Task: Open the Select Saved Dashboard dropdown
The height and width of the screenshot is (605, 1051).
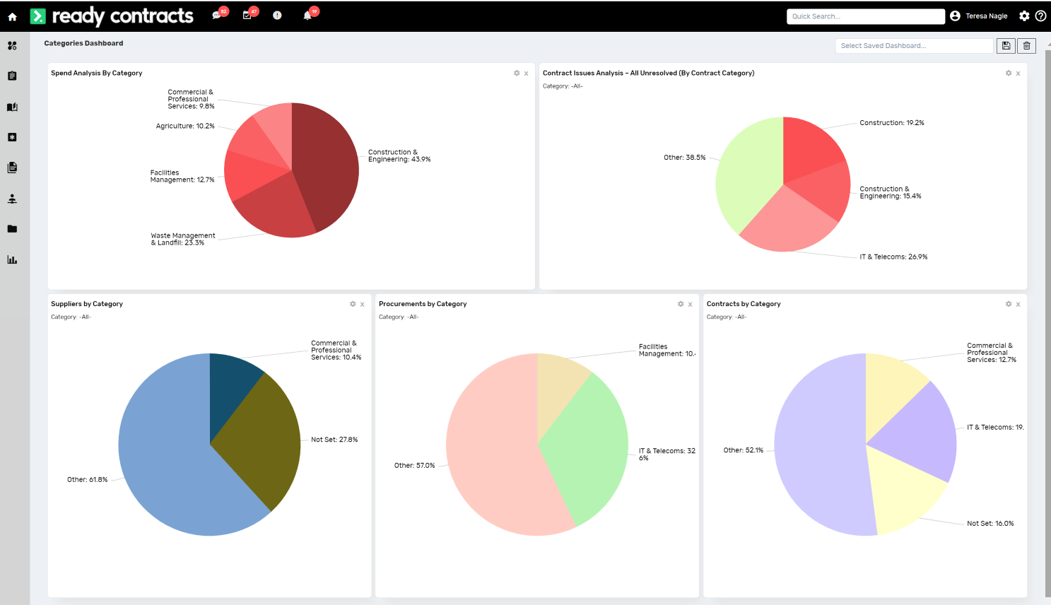Action: point(914,46)
